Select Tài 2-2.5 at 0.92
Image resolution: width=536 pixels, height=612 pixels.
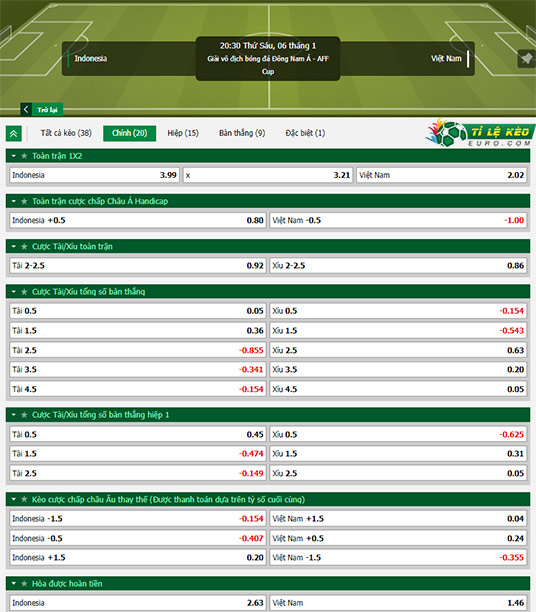click(138, 266)
